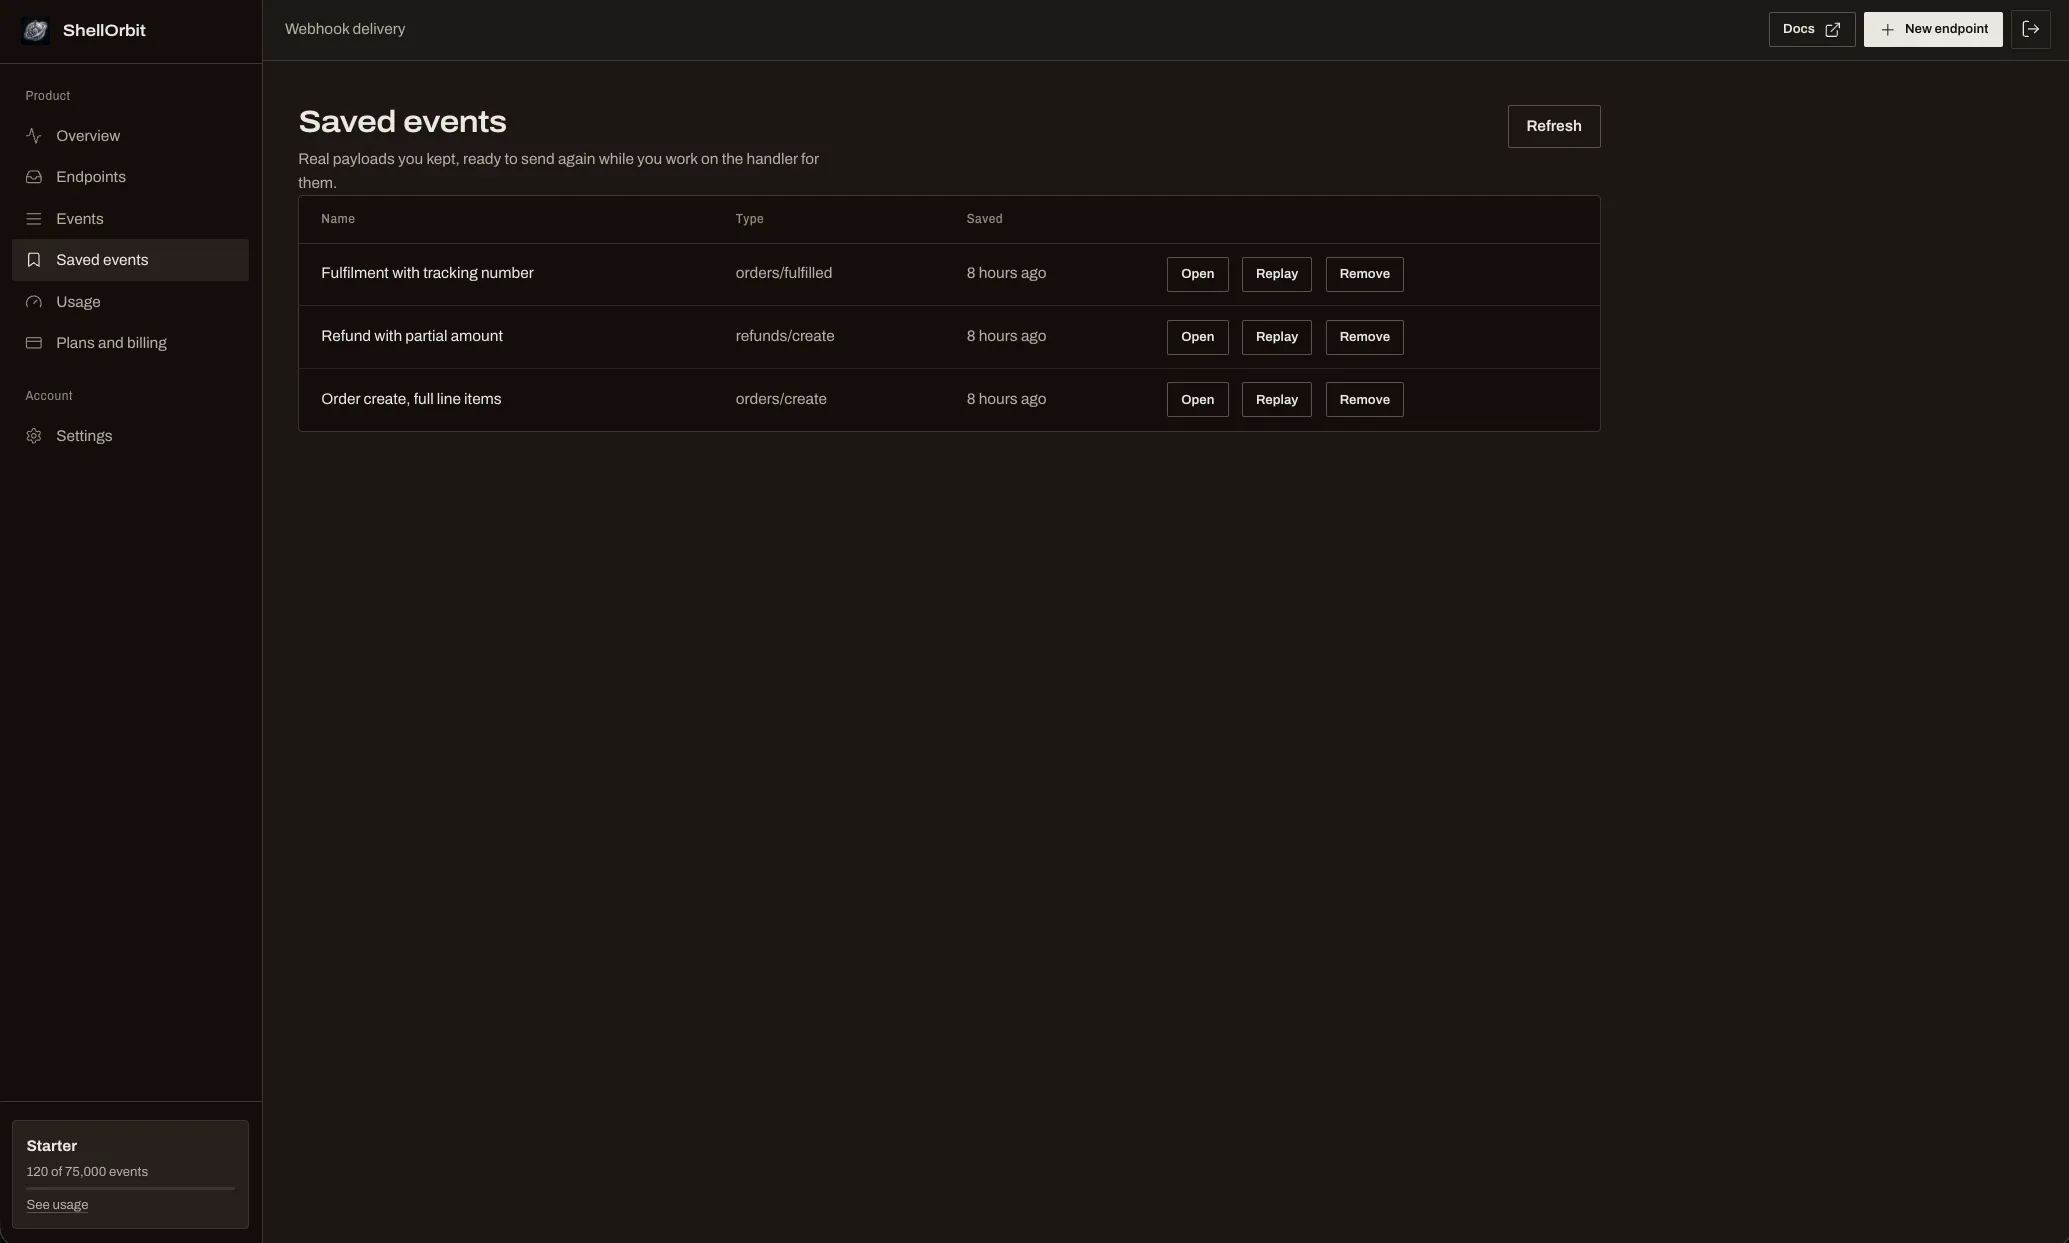Viewport: 2069px width, 1243px height.
Task: Remove Order create, full line items
Action: point(1364,400)
